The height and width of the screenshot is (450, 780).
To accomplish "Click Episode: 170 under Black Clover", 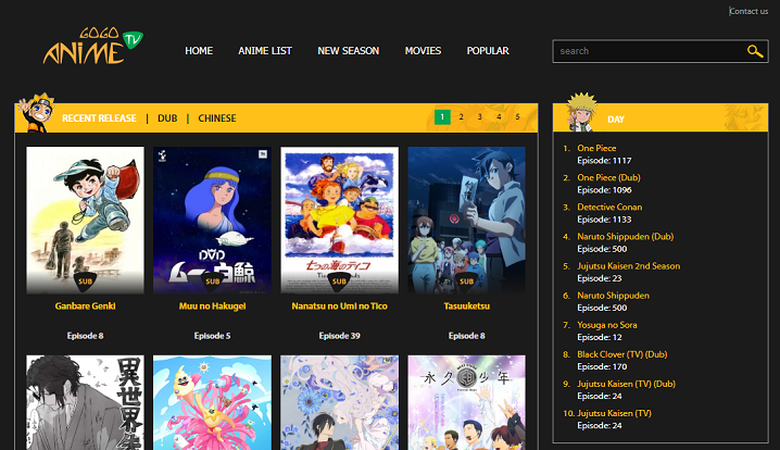I will pyautogui.click(x=602, y=366).
